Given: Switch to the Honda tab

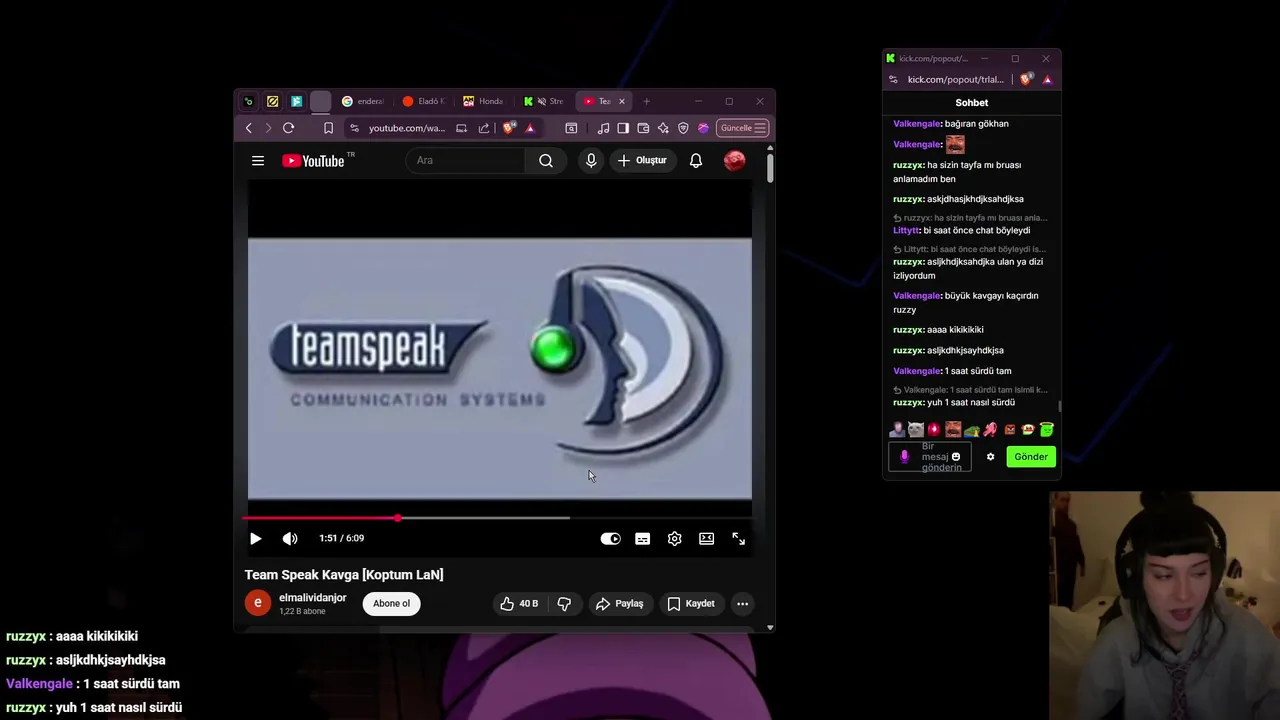Looking at the screenshot, I should coord(484,101).
